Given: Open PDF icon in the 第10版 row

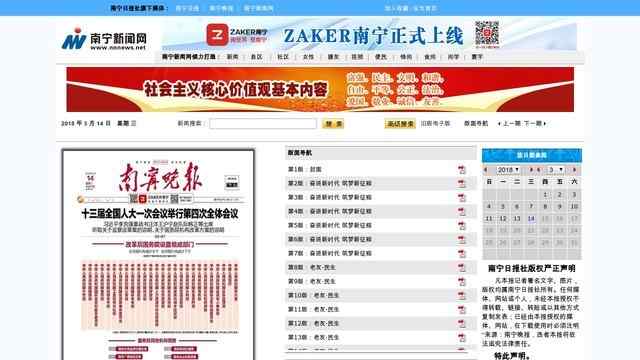Looking at the screenshot, I should [462, 296].
